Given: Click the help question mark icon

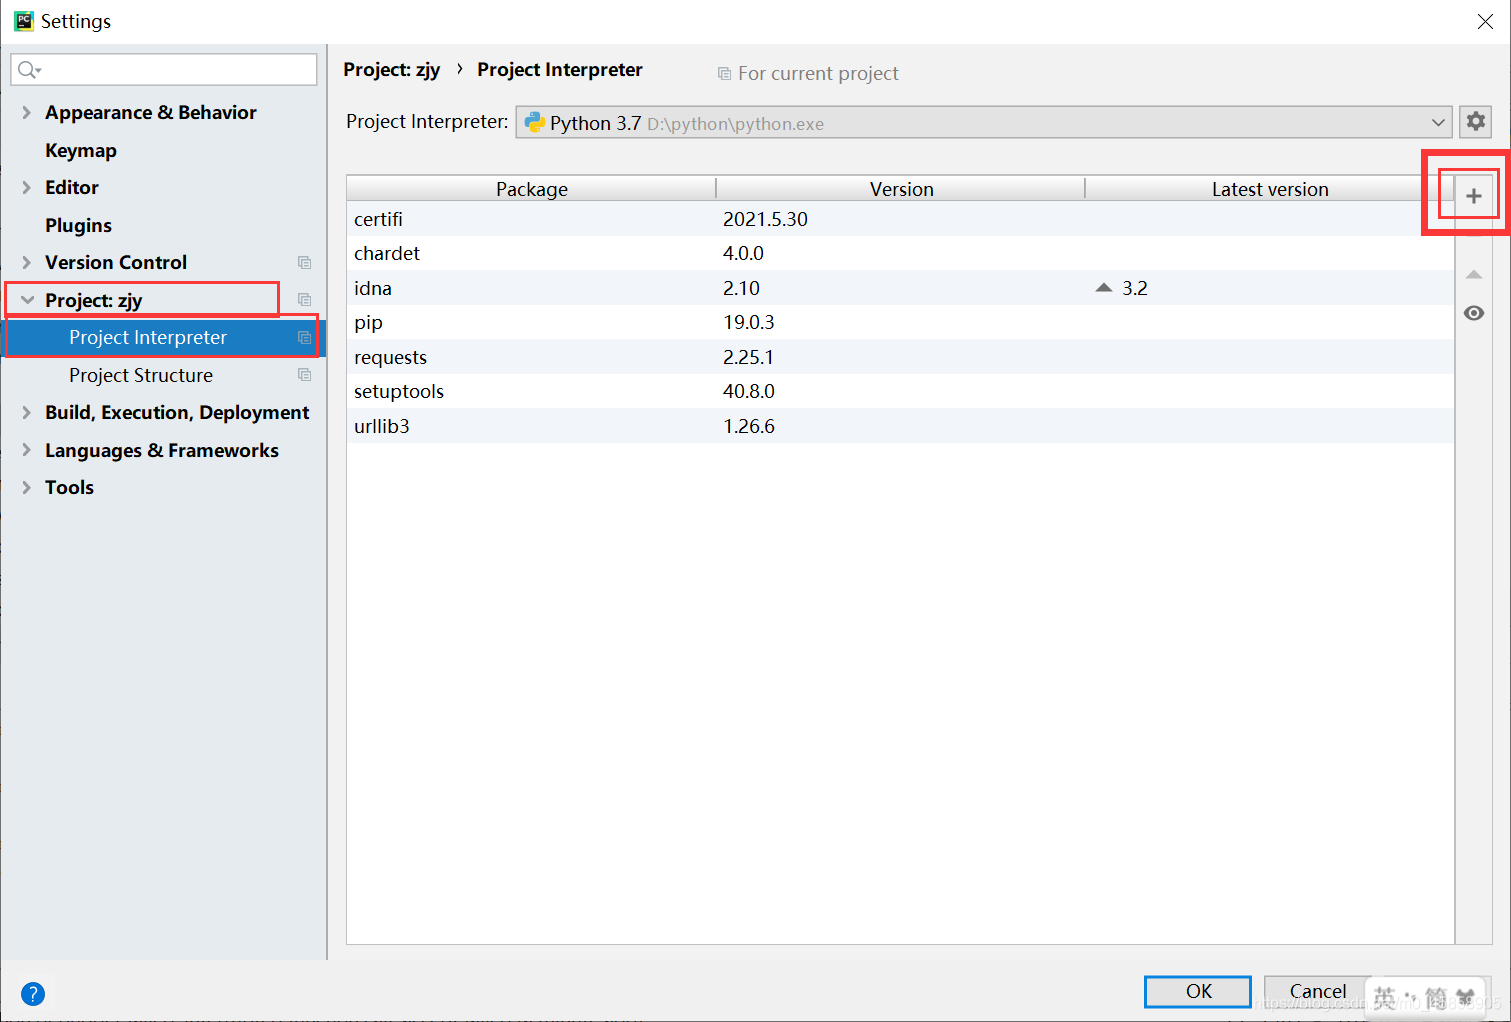Looking at the screenshot, I should pyautogui.click(x=33, y=994).
